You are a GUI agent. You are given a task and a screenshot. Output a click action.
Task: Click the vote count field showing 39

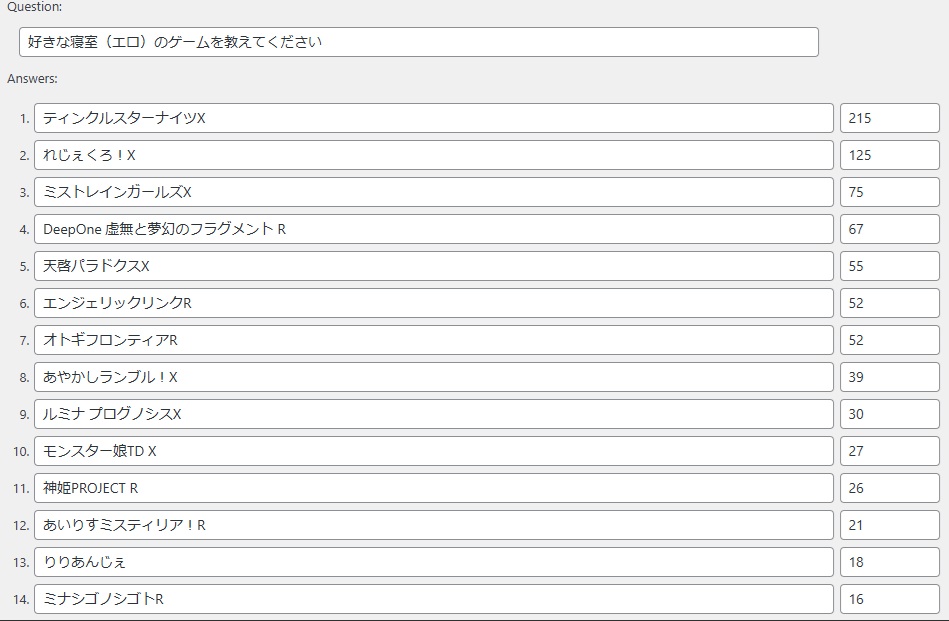[889, 377]
